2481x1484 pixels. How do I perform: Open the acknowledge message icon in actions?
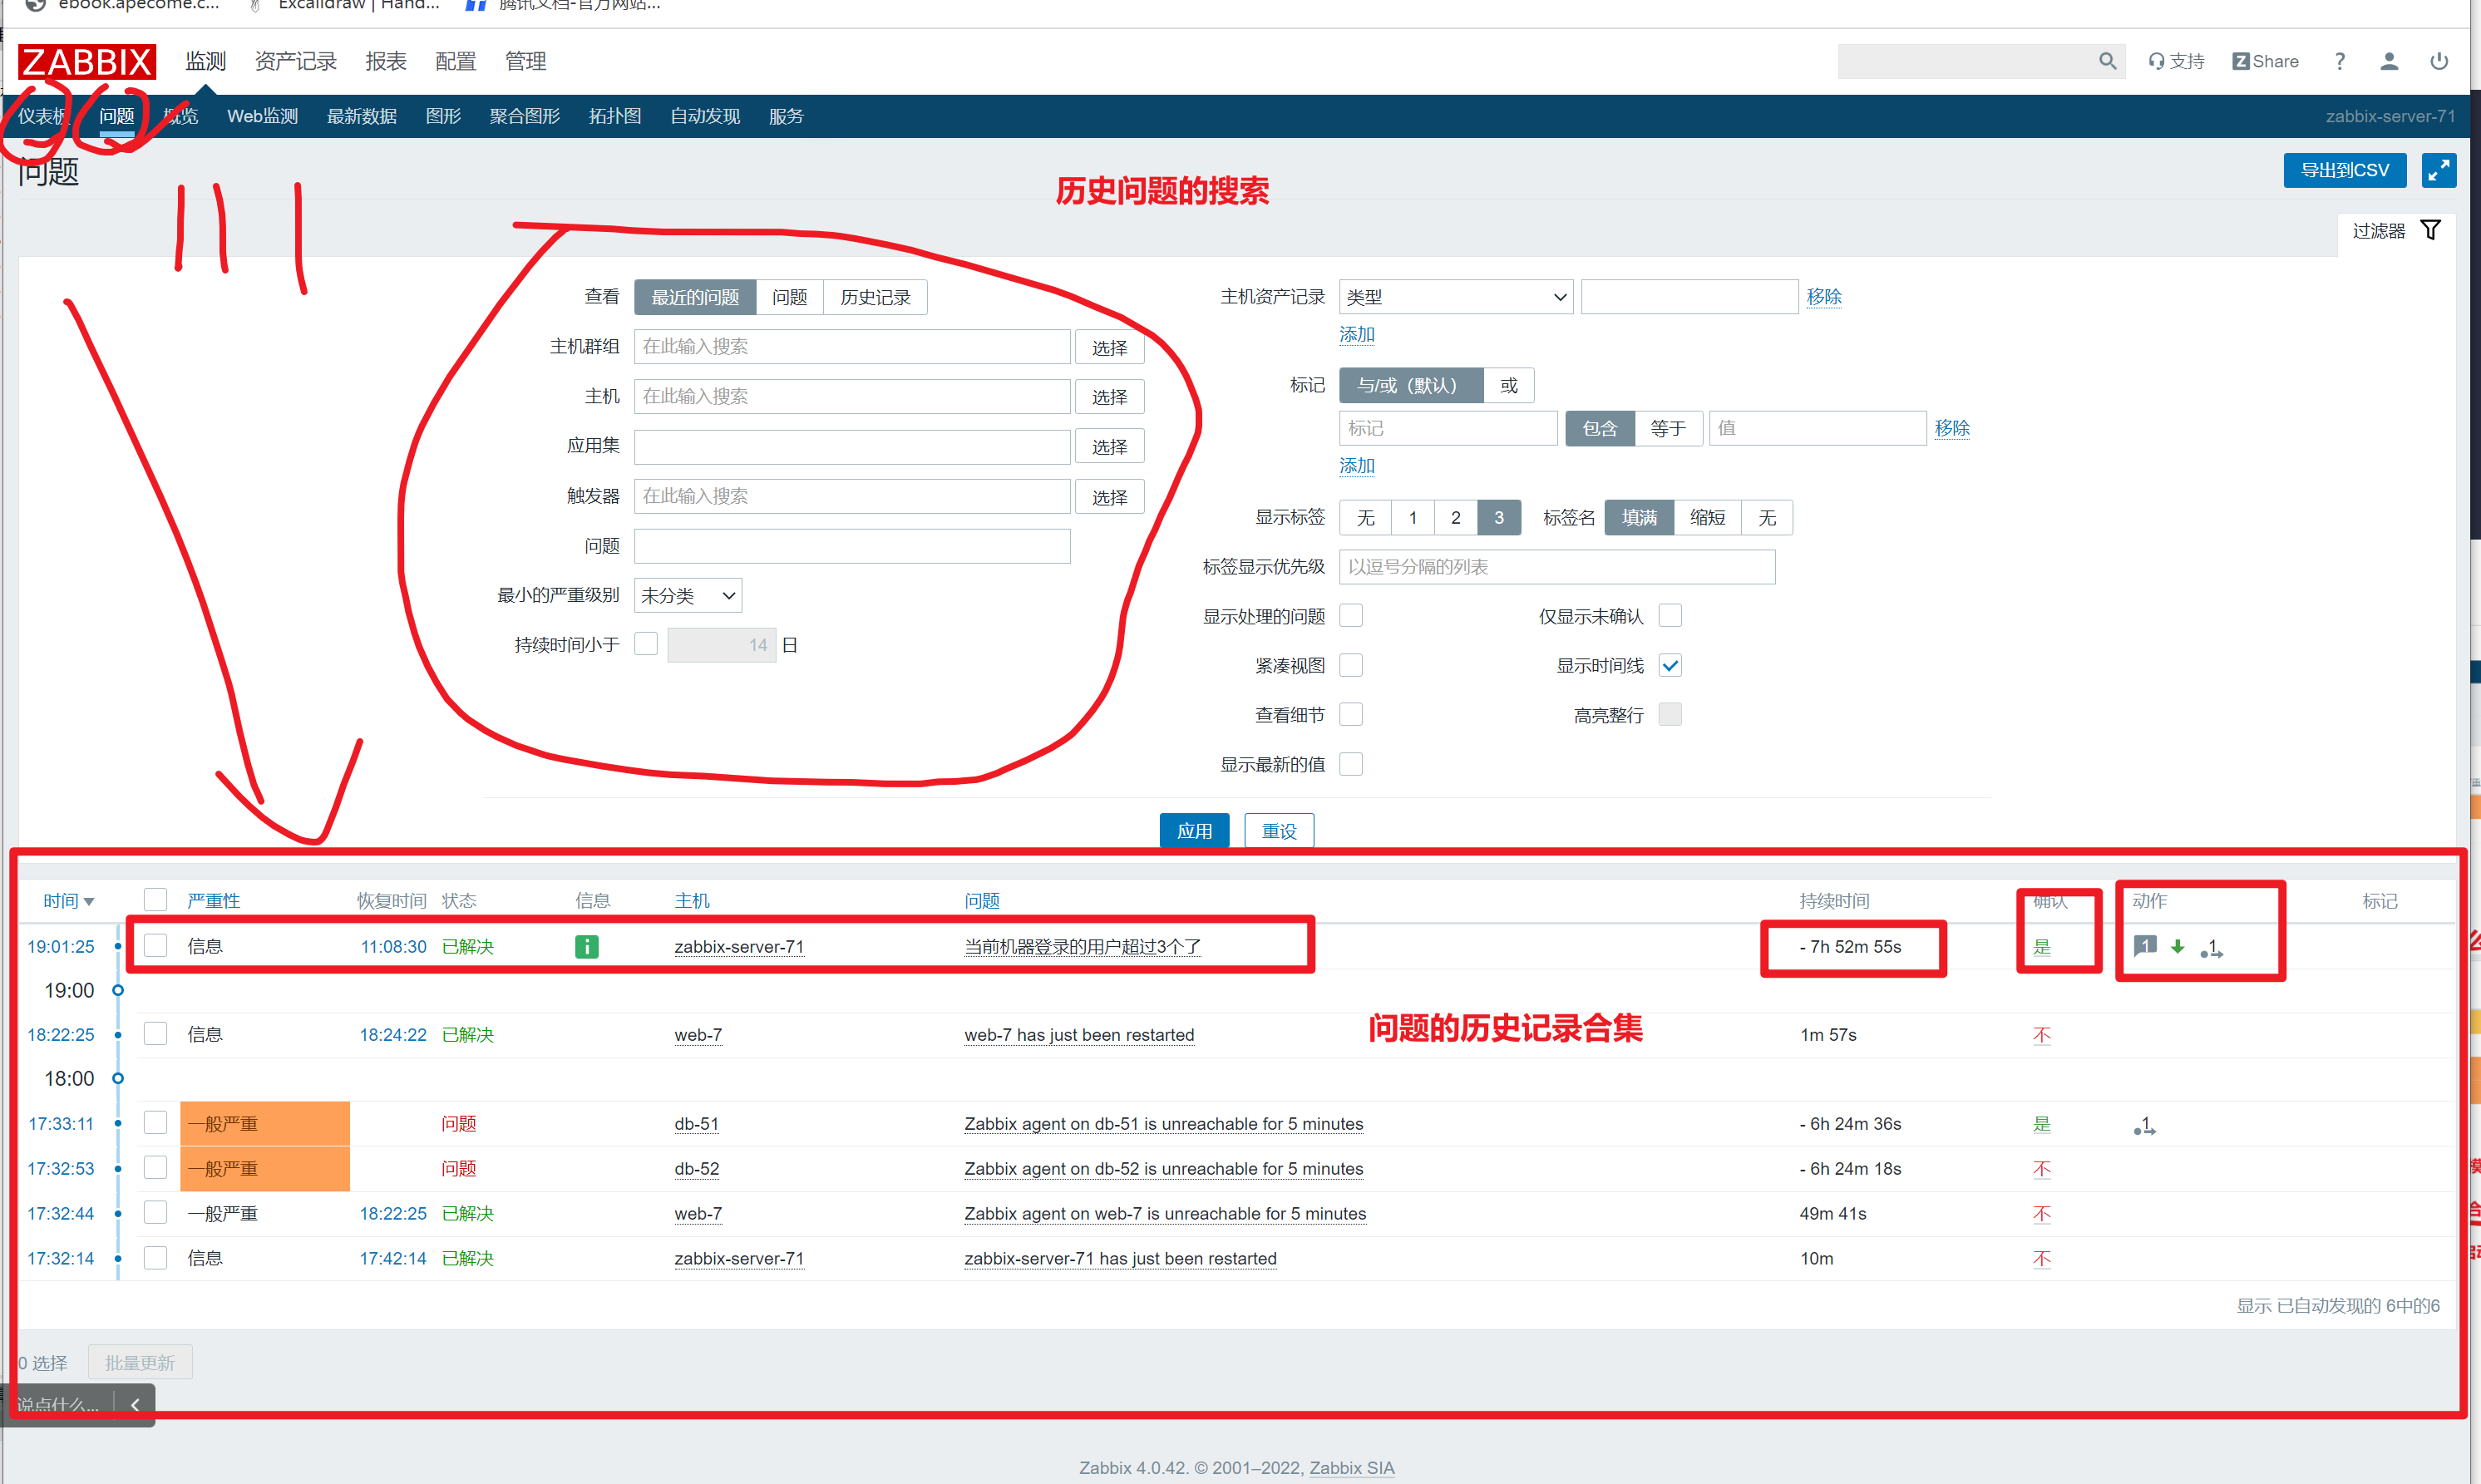[2144, 945]
